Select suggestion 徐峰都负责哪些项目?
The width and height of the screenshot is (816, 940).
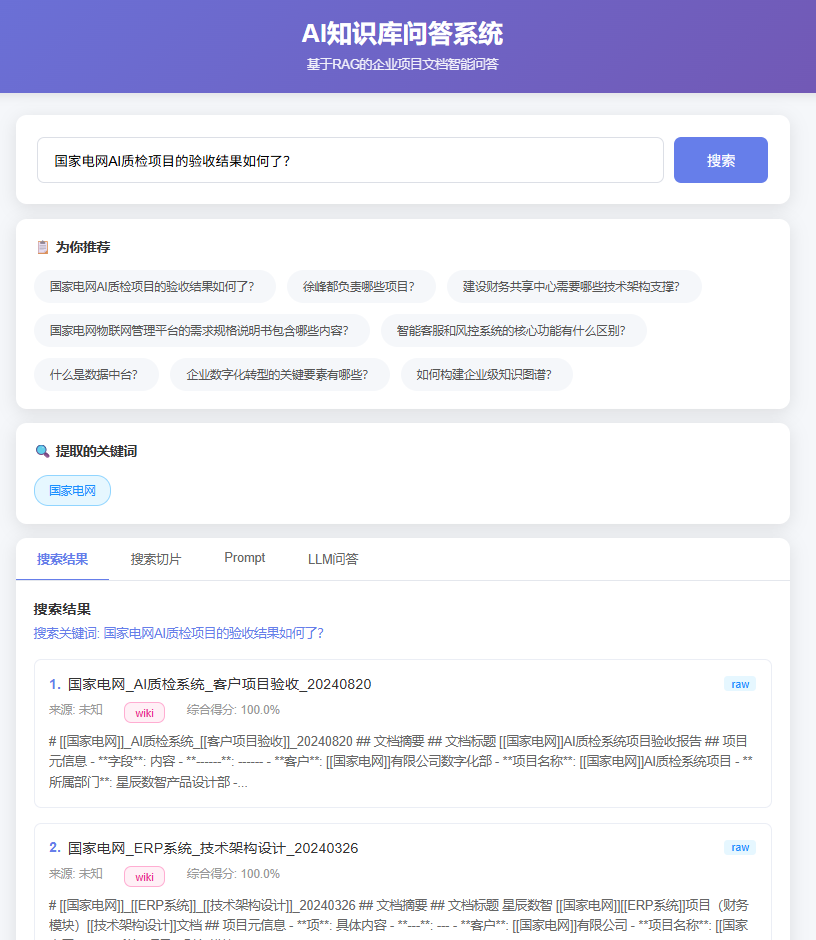[x=361, y=287]
